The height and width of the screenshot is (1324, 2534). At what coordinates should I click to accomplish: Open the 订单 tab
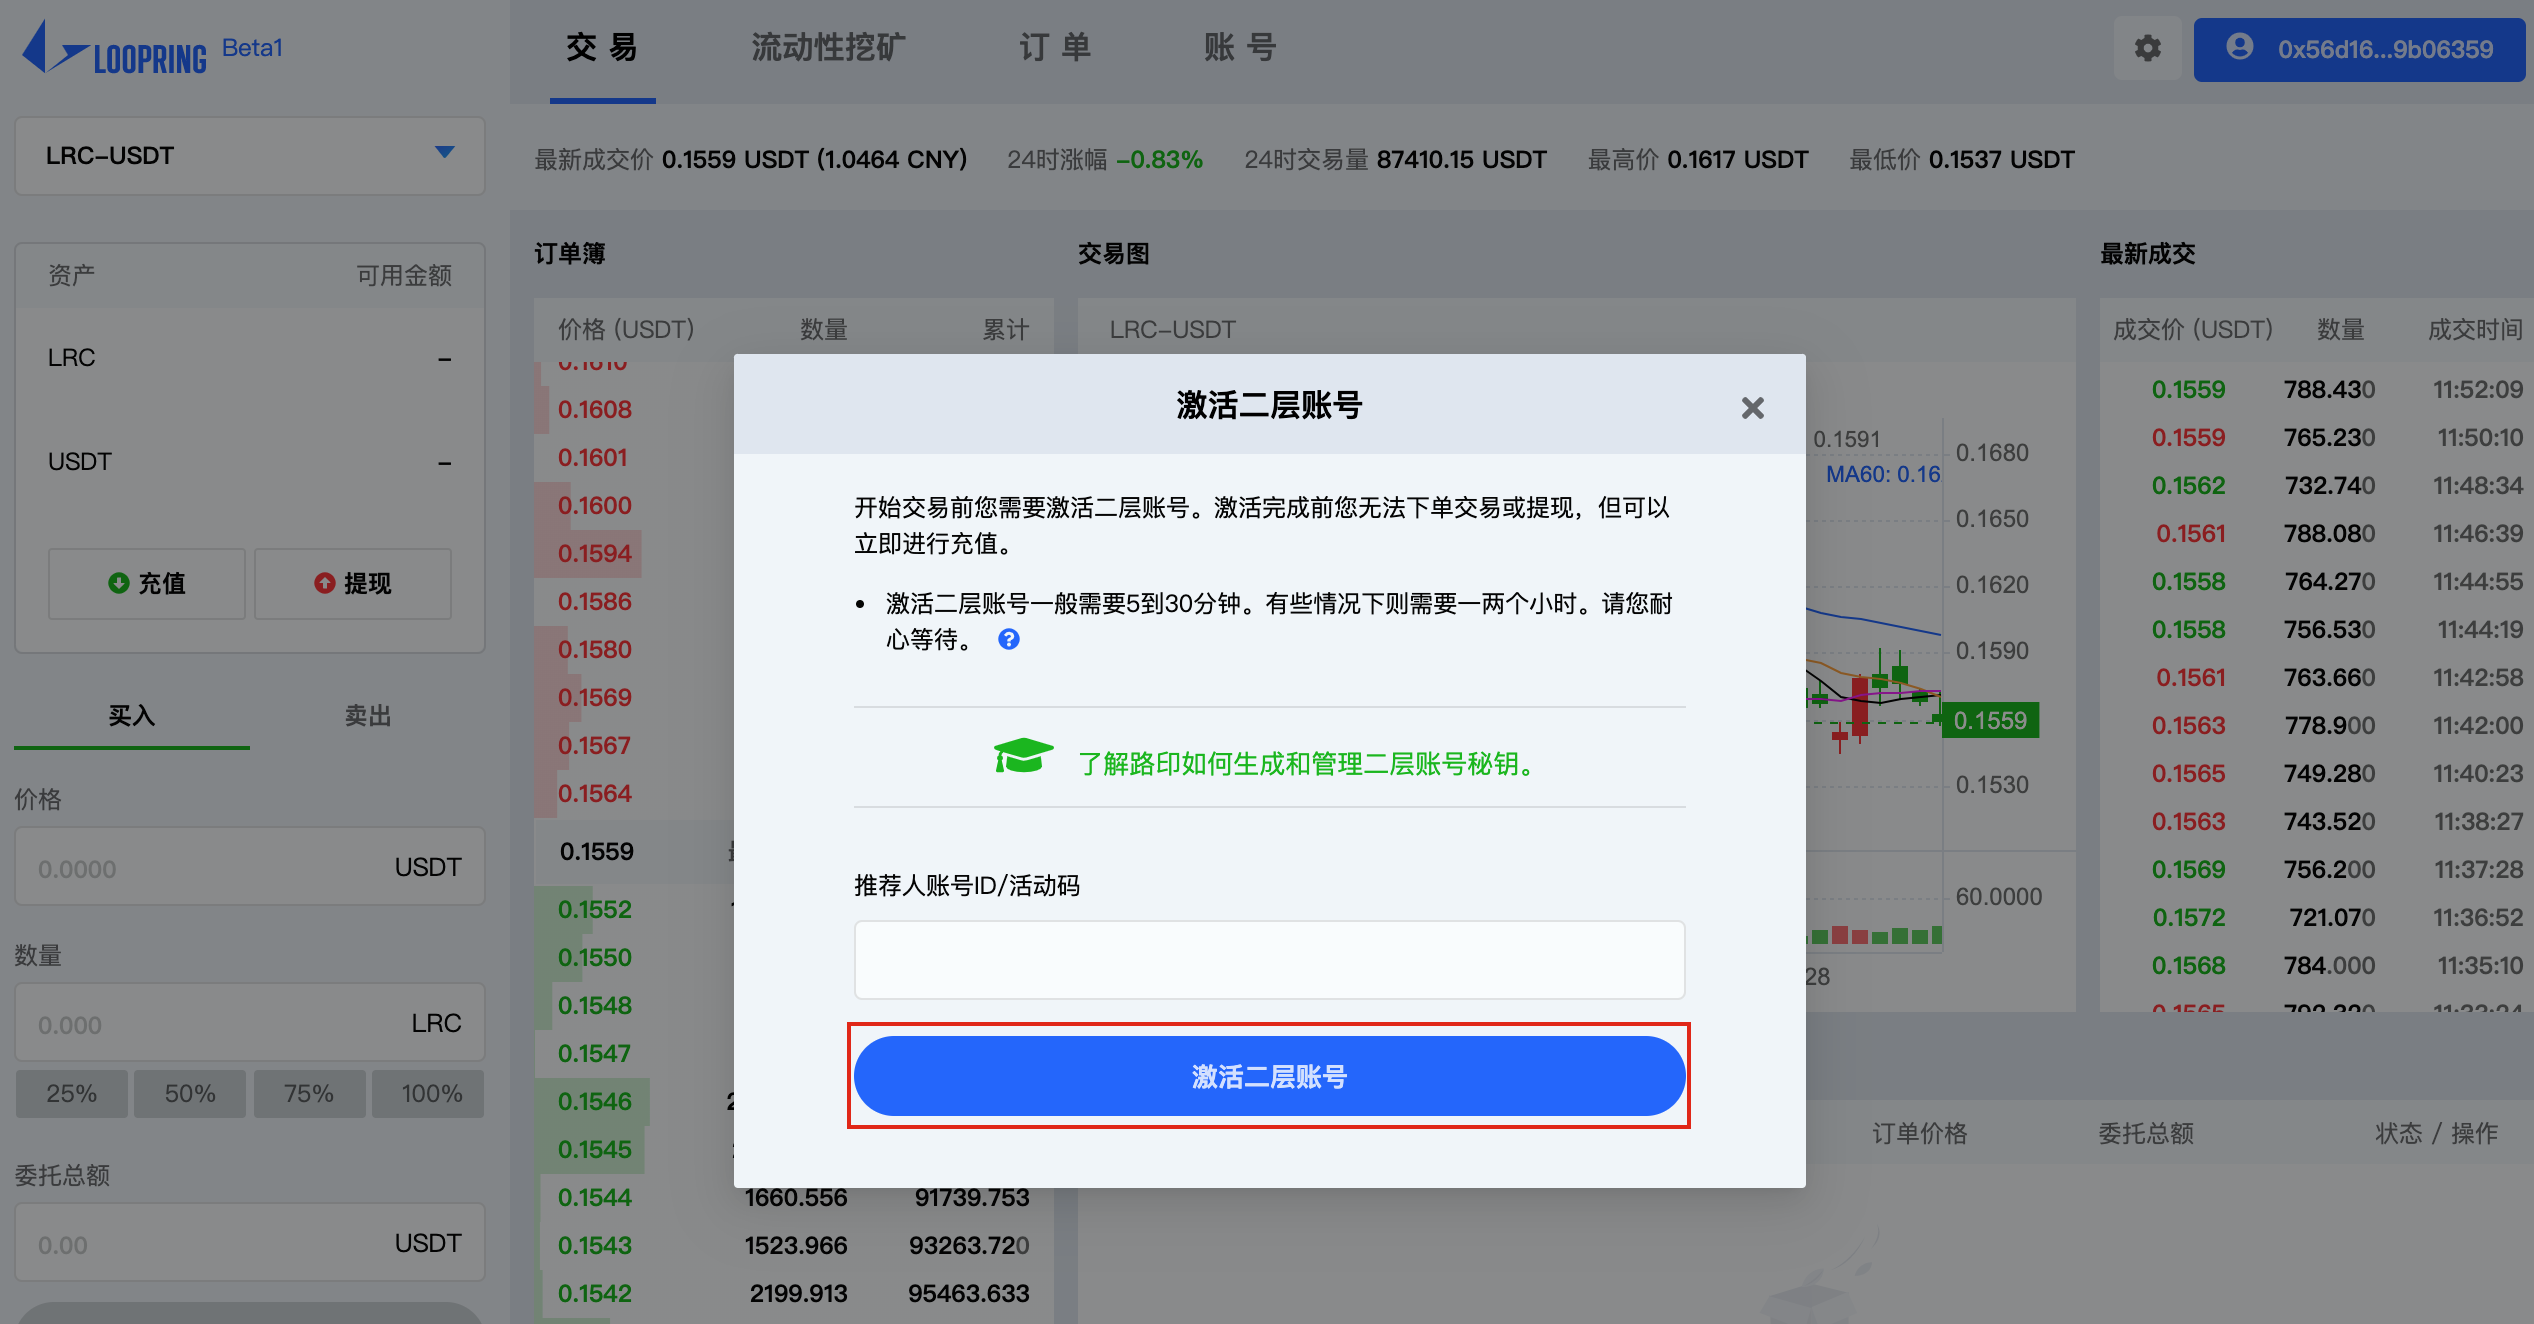(1055, 47)
